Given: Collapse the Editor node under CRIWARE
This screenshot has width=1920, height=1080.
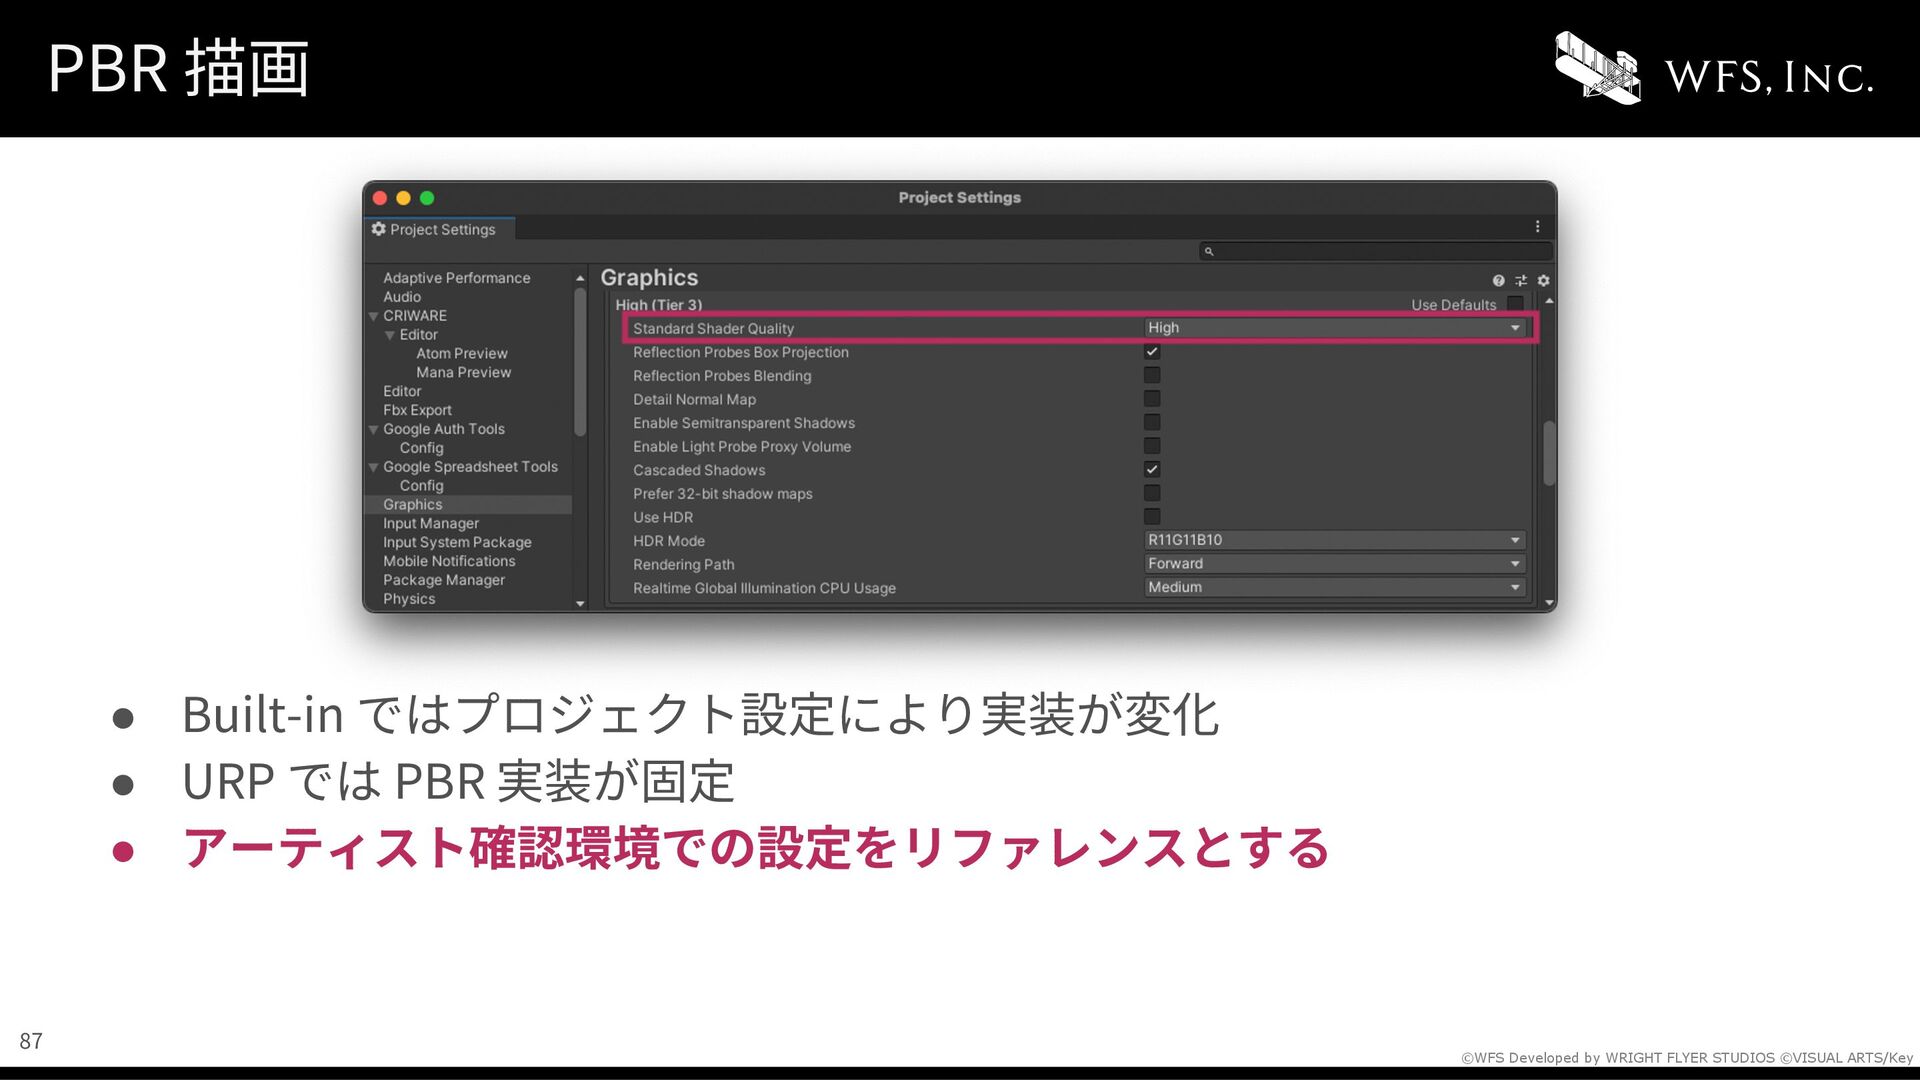Looking at the screenshot, I should tap(390, 335).
